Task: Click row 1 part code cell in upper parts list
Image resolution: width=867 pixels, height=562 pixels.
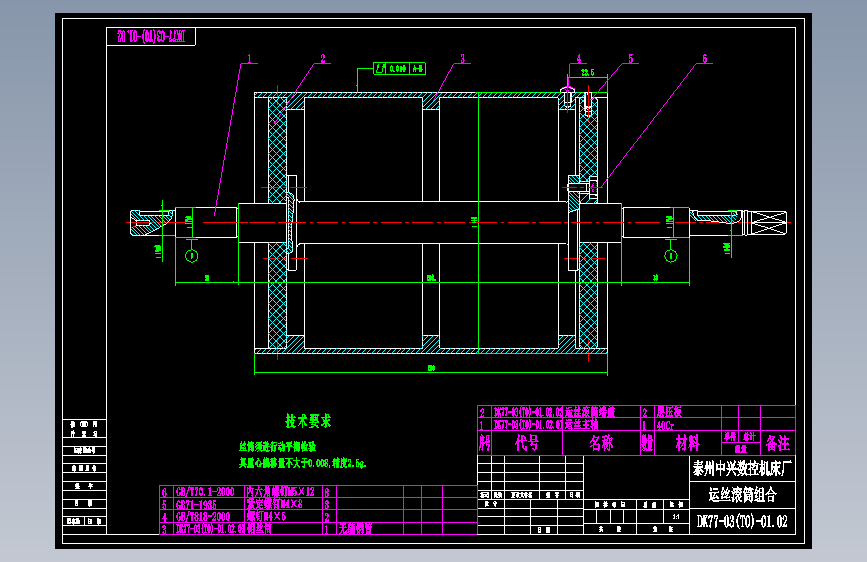Action: pyautogui.click(x=527, y=425)
